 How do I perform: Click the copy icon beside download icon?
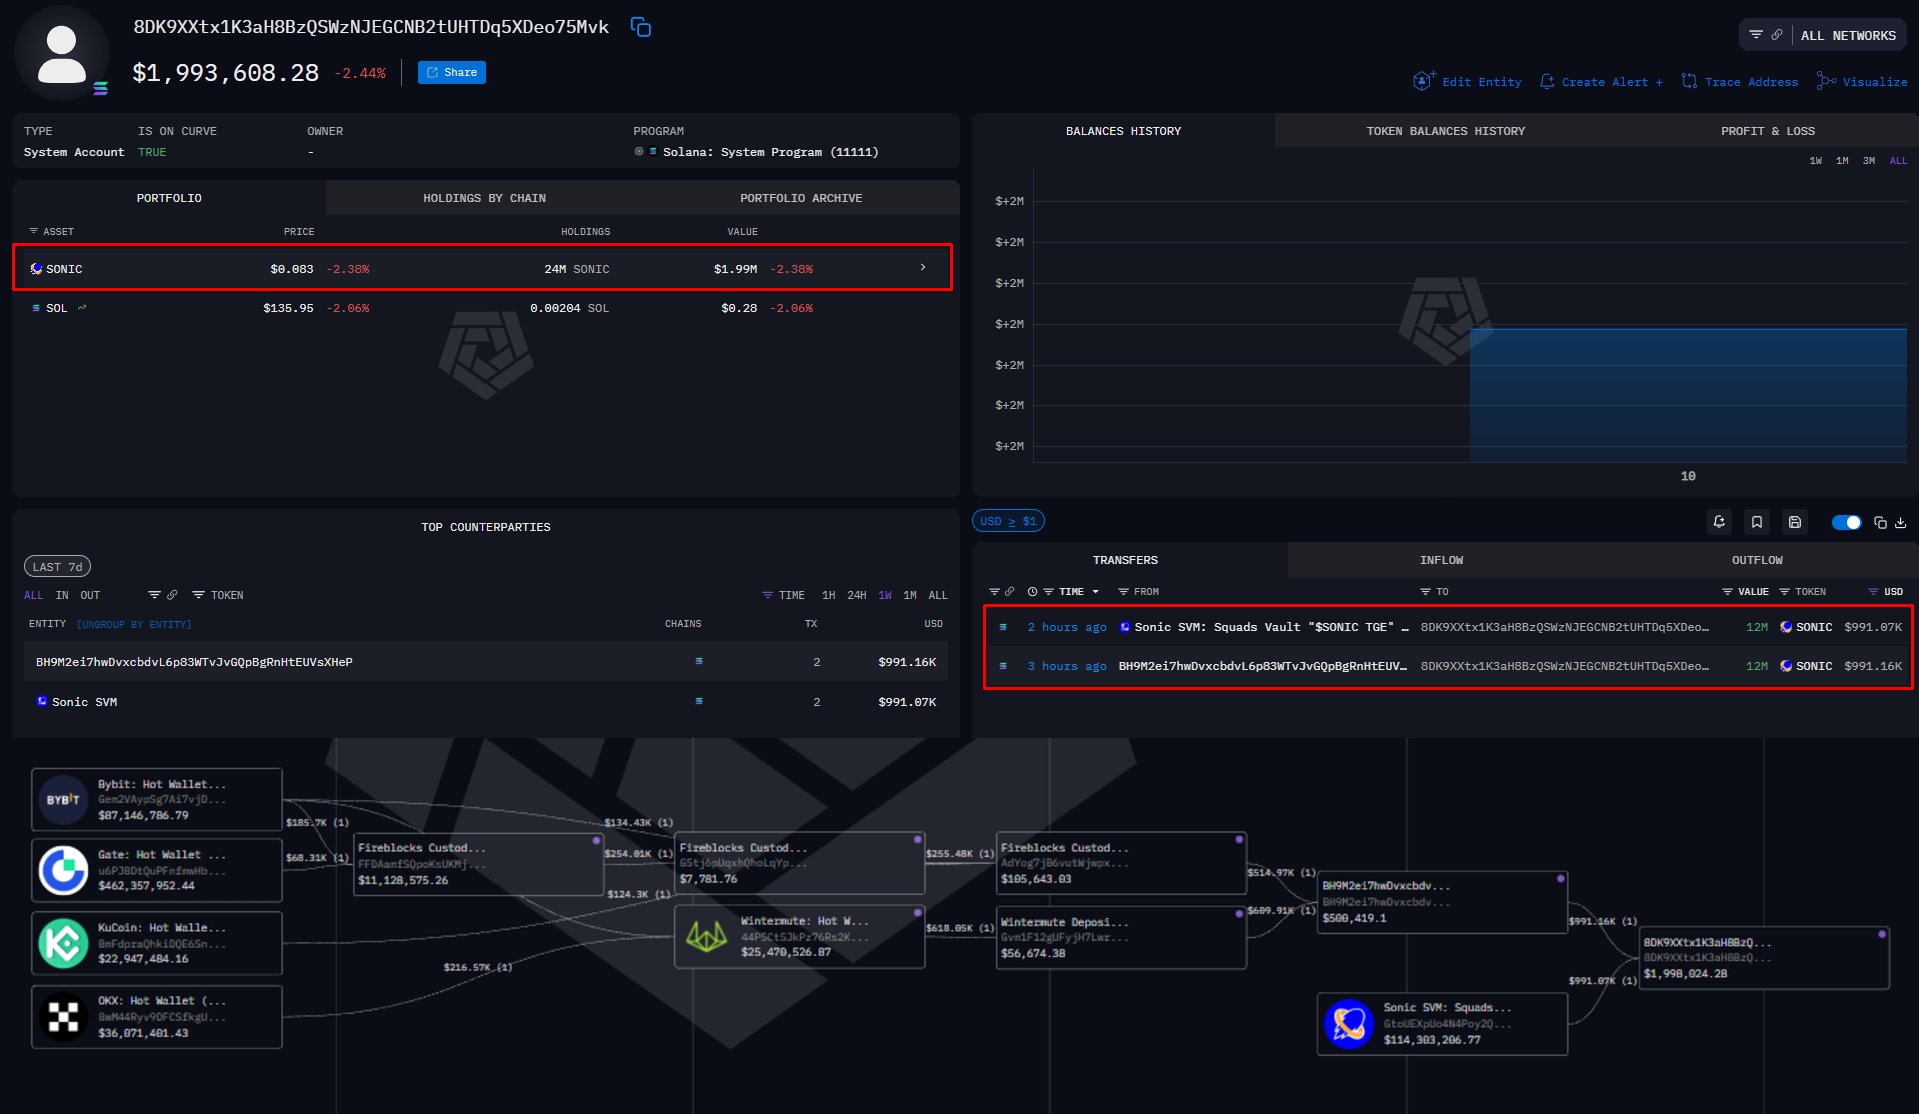[x=1880, y=522]
